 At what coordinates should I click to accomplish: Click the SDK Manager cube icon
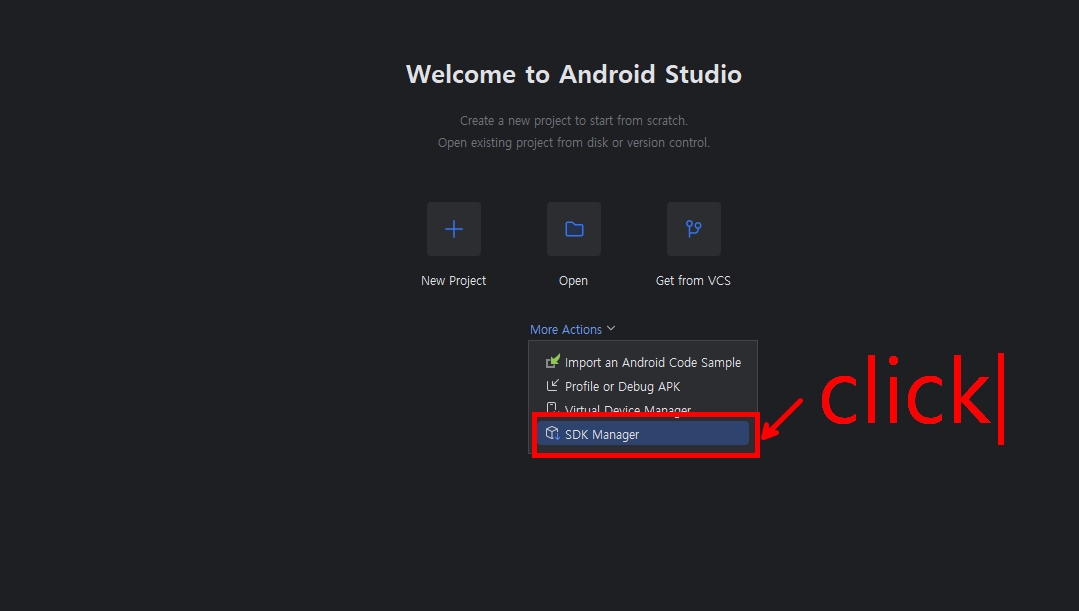[x=552, y=433]
